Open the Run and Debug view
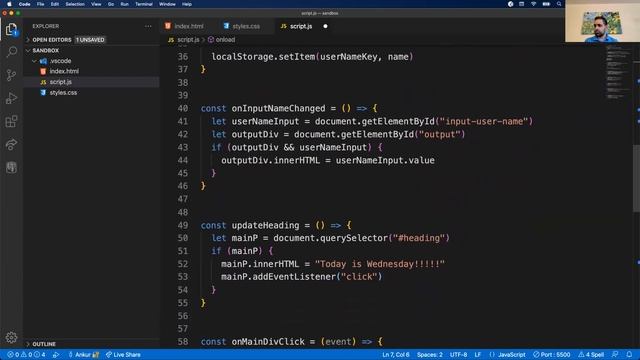This screenshot has width=640, height=360. pyautogui.click(x=11, y=98)
